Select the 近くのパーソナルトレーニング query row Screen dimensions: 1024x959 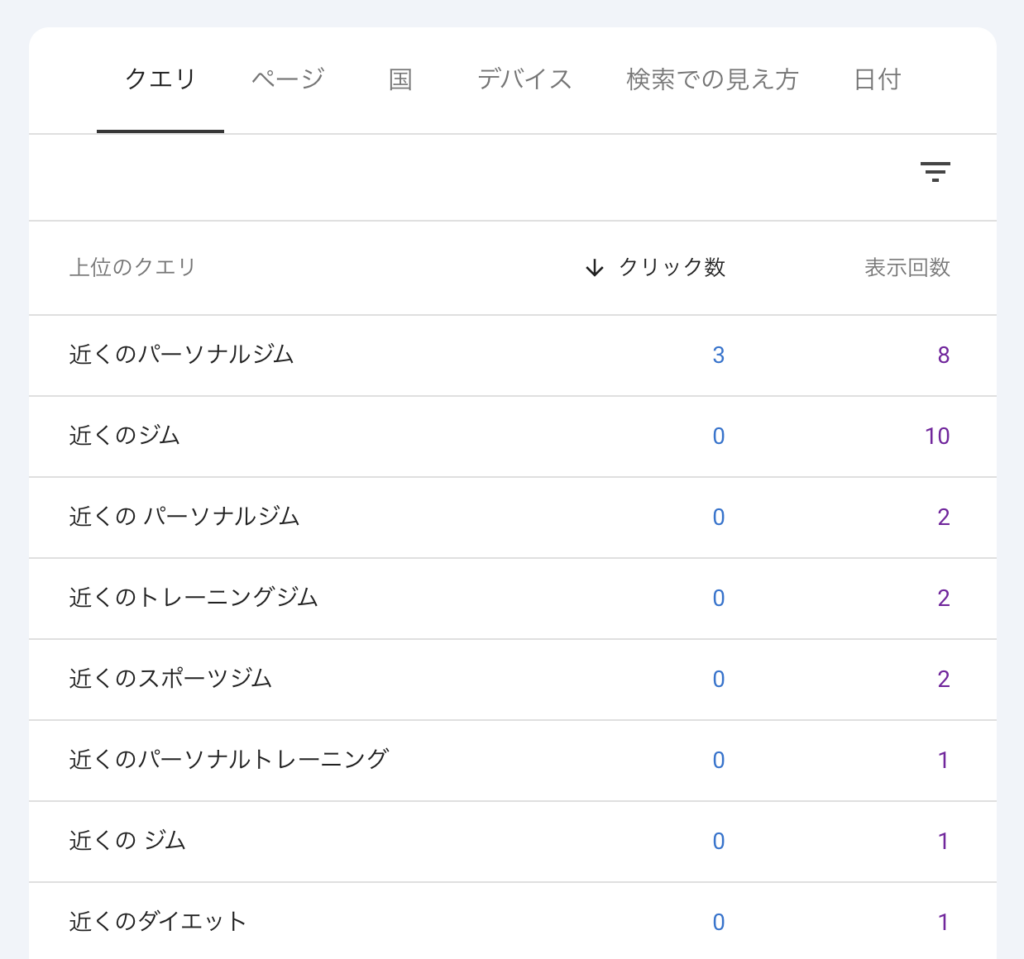click(228, 760)
